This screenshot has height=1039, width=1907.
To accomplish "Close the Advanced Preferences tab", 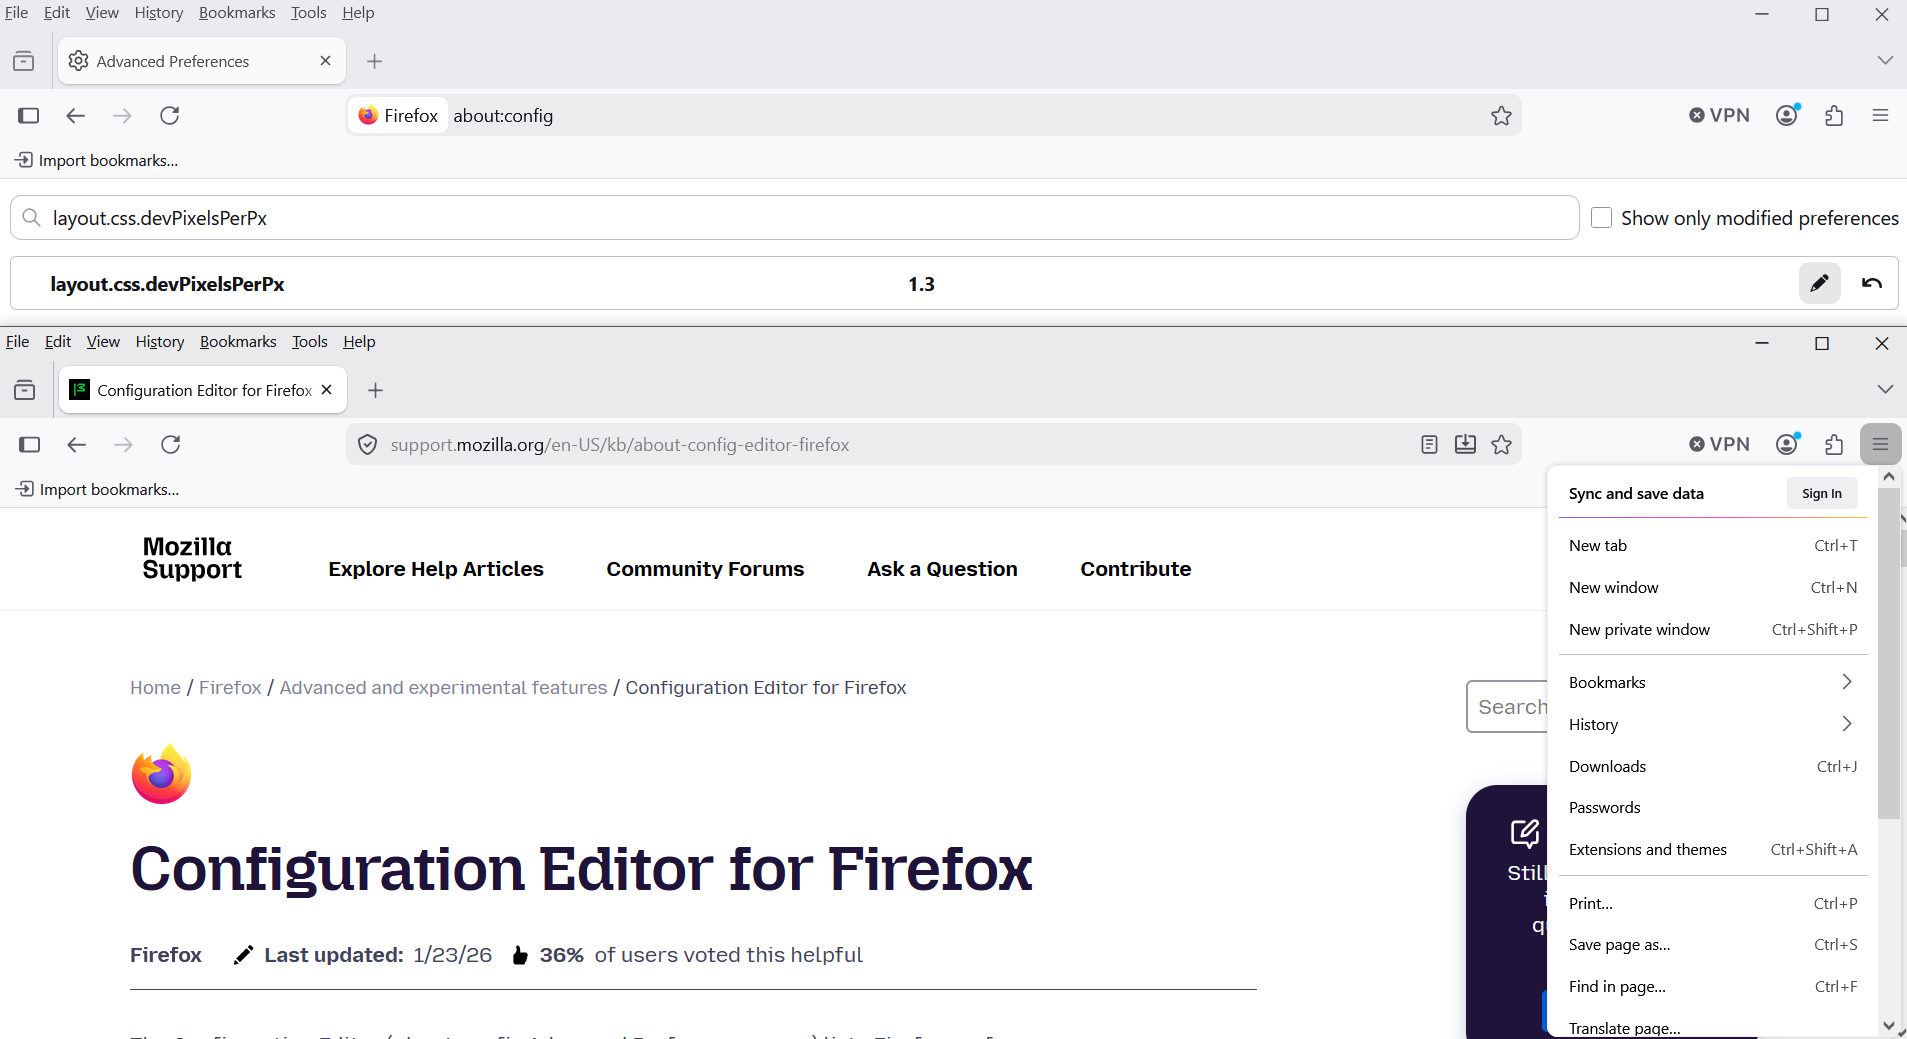I will 325,61.
